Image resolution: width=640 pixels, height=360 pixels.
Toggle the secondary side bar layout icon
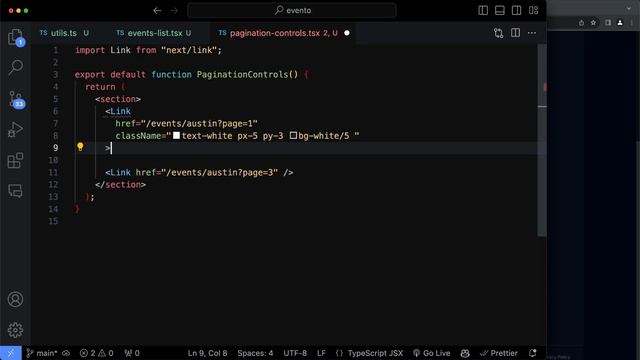pos(516,11)
